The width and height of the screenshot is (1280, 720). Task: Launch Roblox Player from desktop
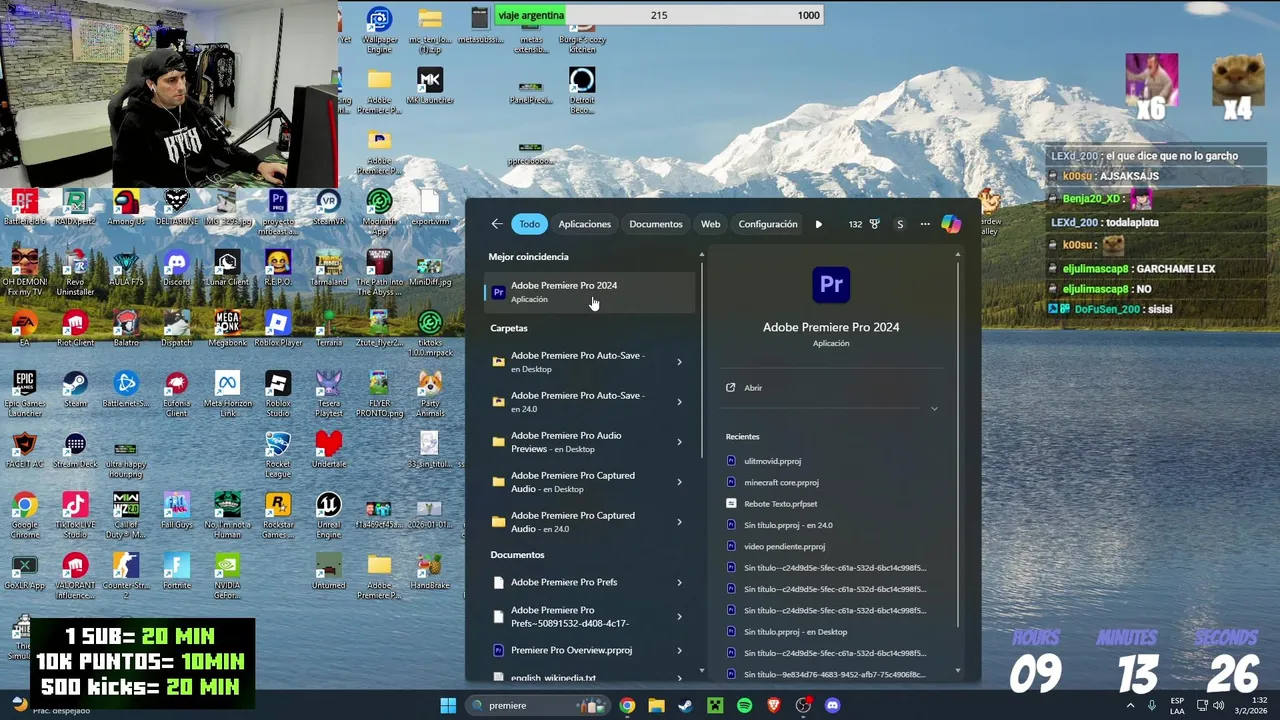pos(278,329)
